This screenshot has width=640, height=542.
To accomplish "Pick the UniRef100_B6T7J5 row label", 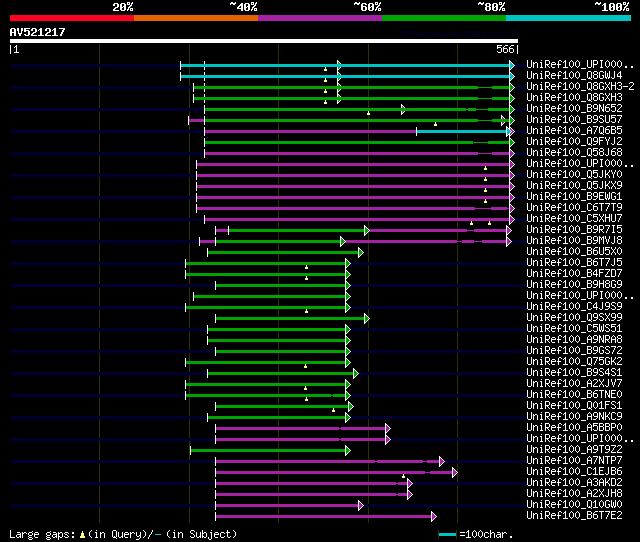I will [x=574, y=263].
